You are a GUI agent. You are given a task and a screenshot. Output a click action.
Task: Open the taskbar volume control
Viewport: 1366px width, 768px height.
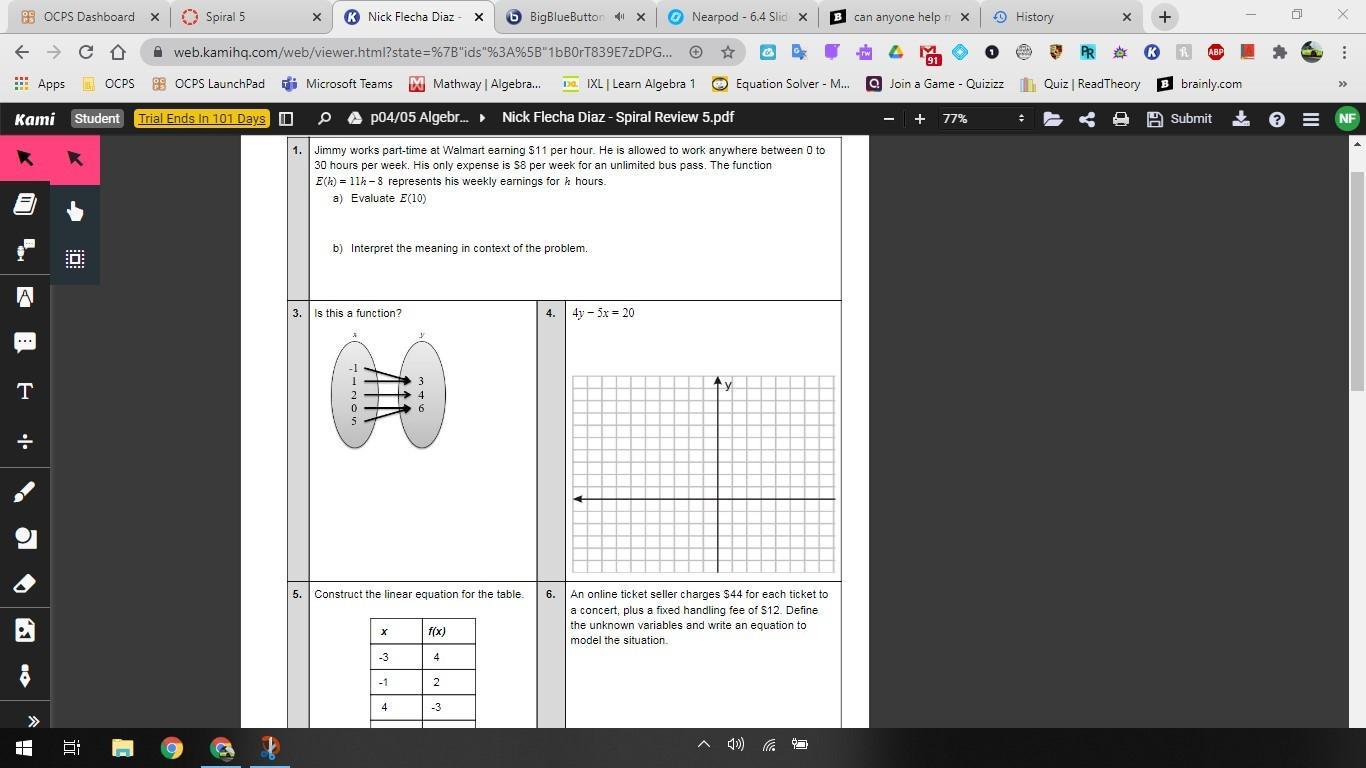736,744
